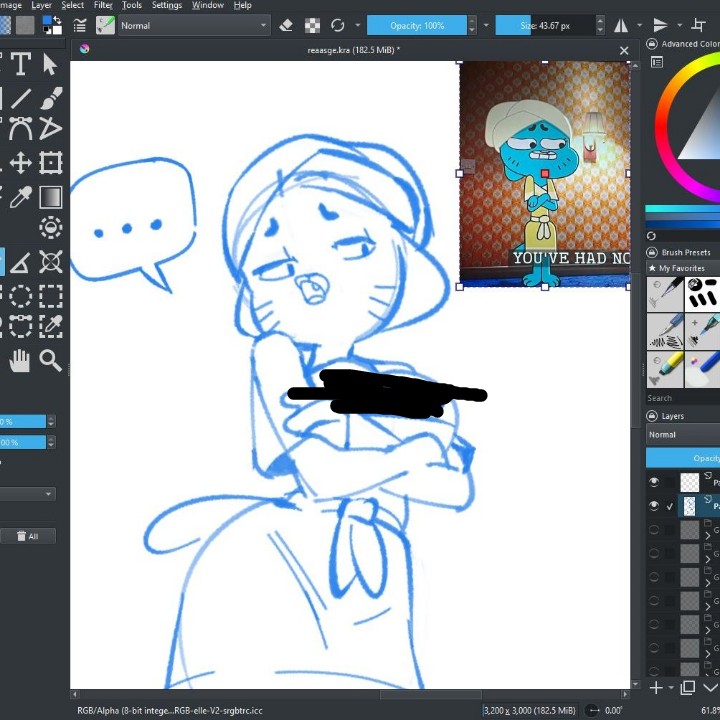The height and width of the screenshot is (720, 720).
Task: Toggle lock on Layers docker
Action: coord(652,416)
